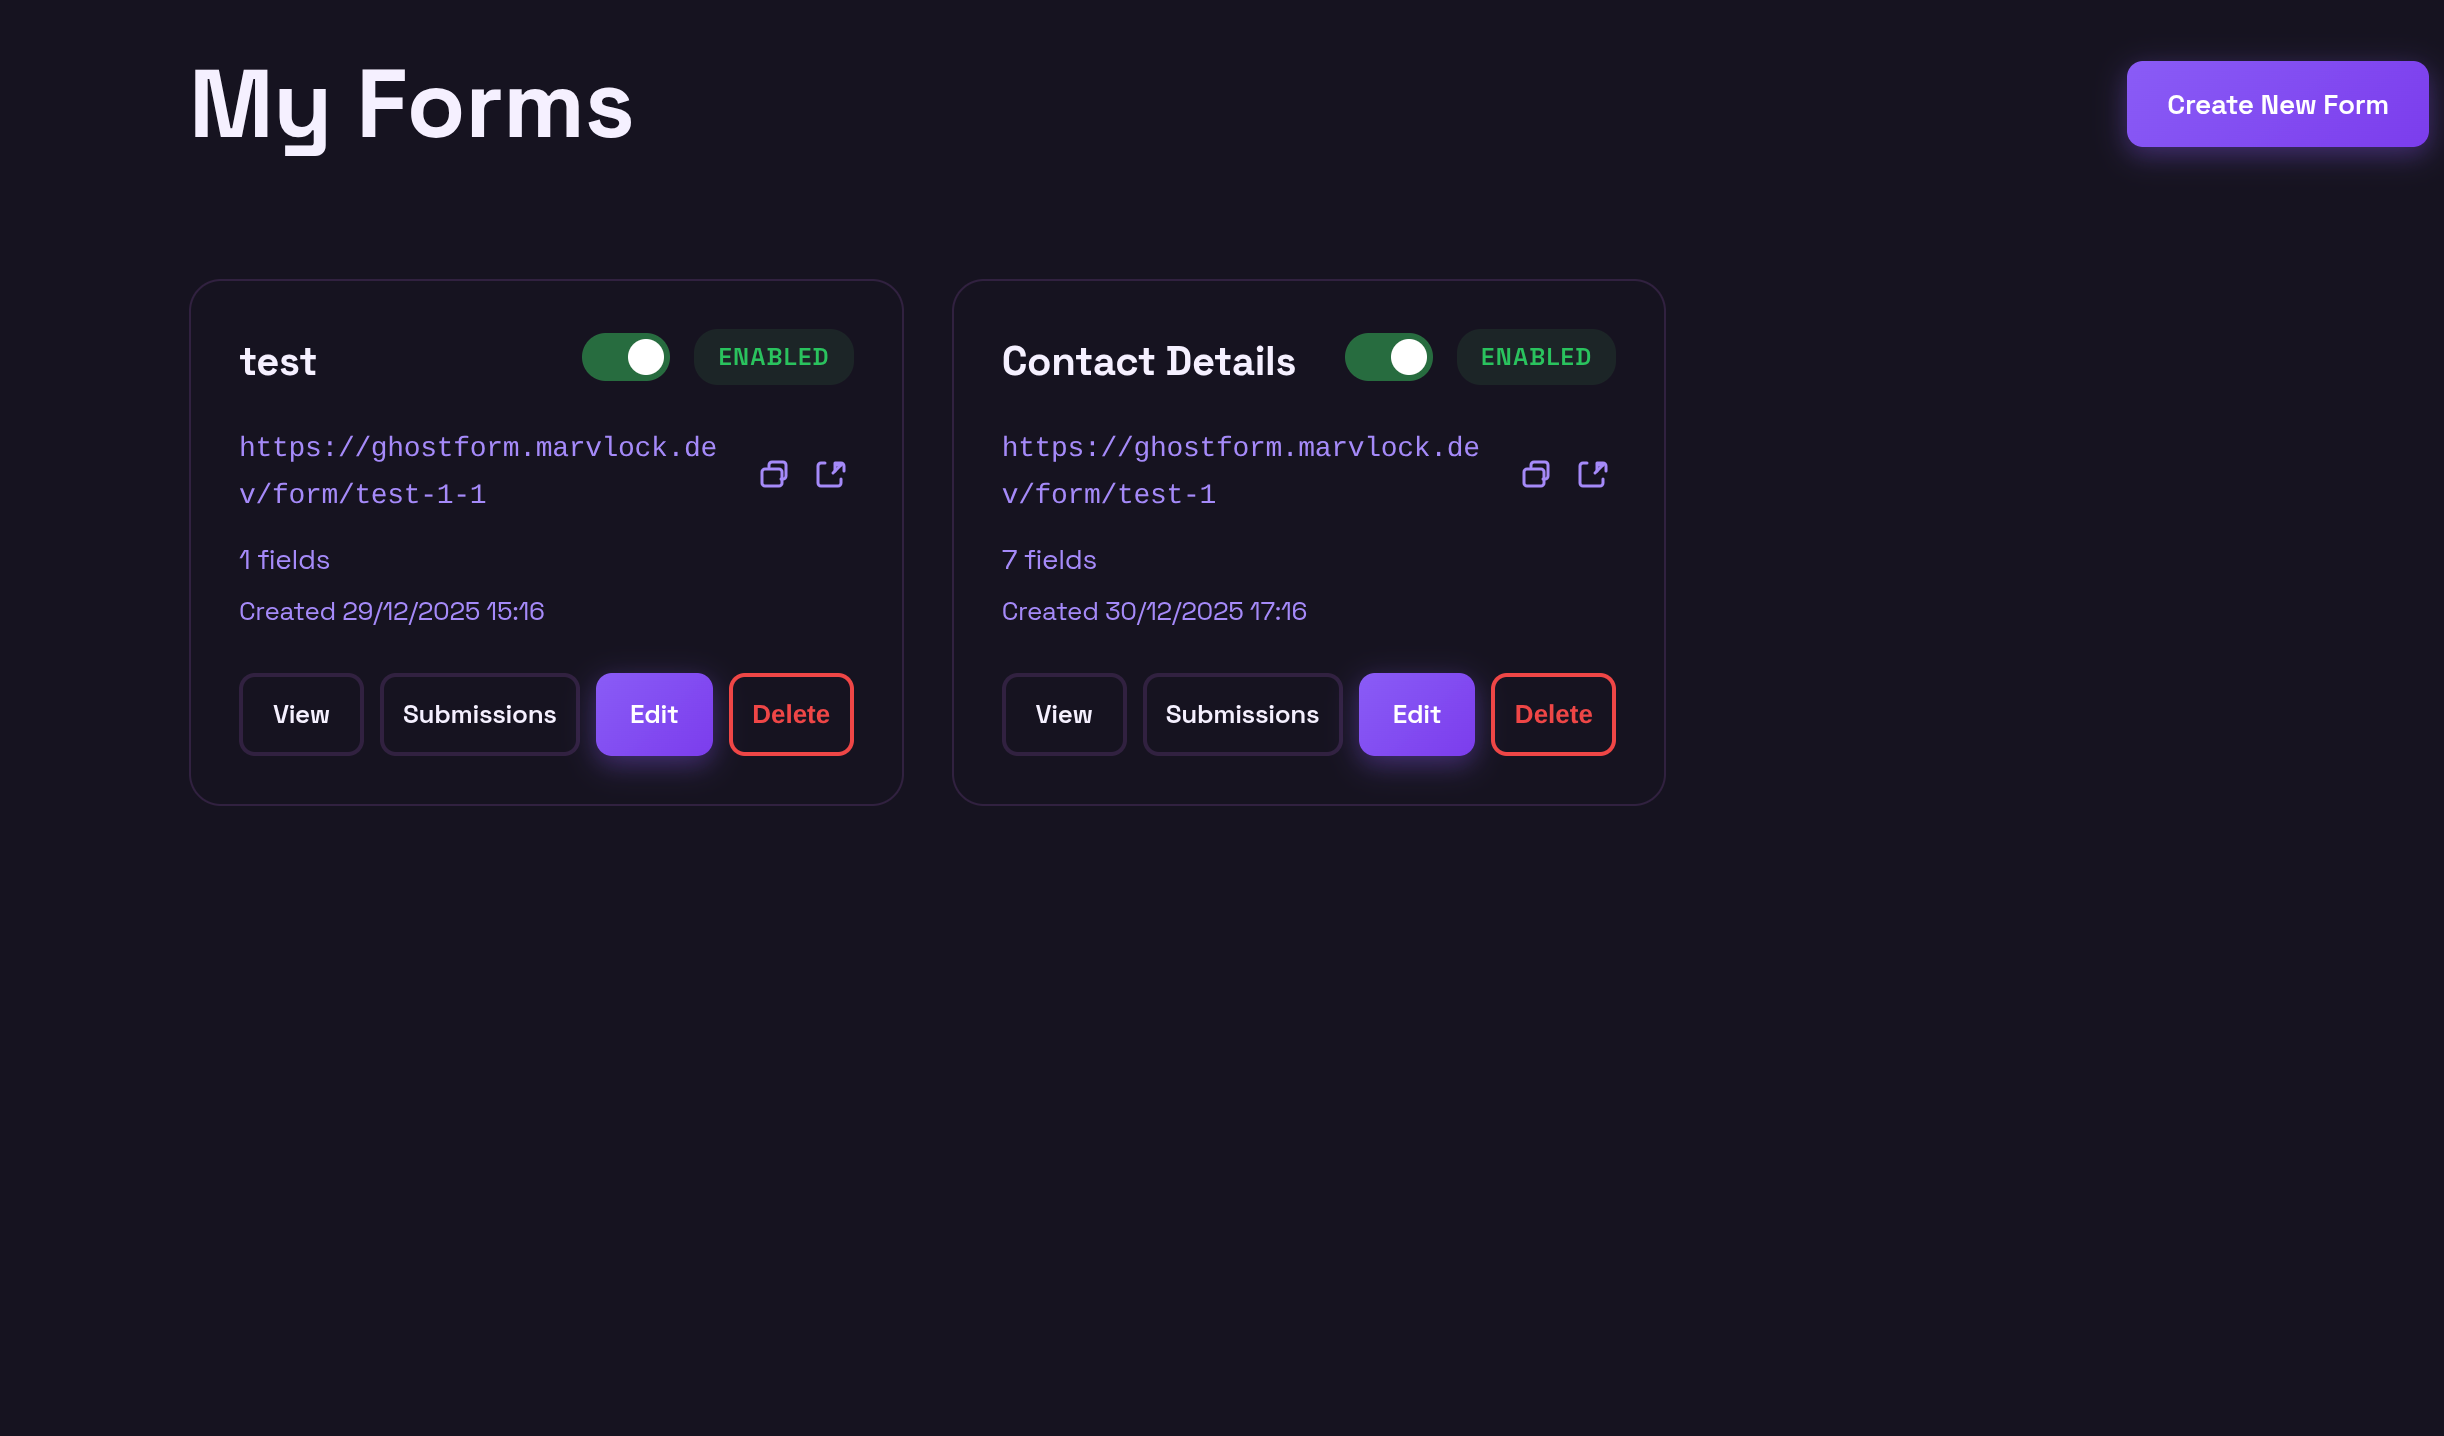
Task: Open the test-1 form URL link
Action: pyautogui.click(x=1240, y=470)
